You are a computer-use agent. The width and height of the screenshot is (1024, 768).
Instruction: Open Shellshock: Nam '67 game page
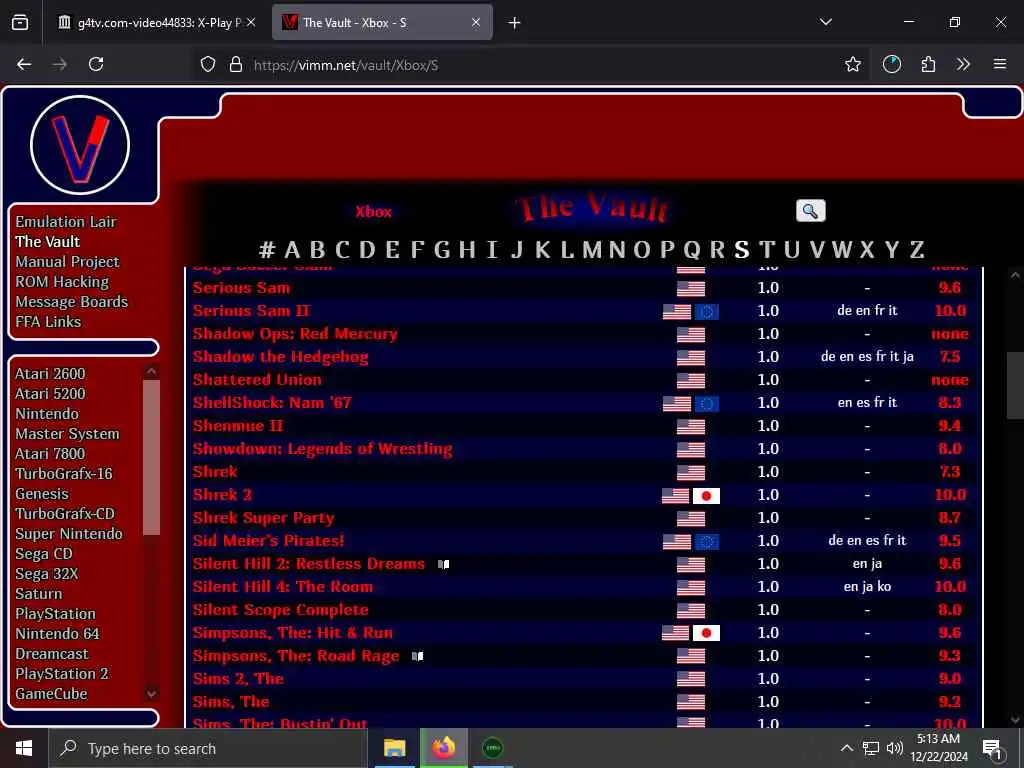[272, 403]
